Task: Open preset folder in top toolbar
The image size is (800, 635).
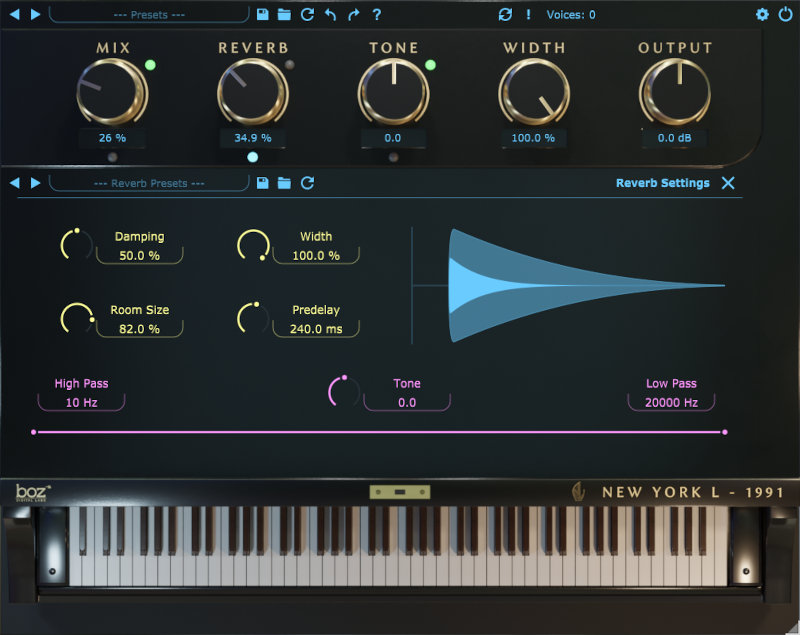Action: click(x=284, y=15)
